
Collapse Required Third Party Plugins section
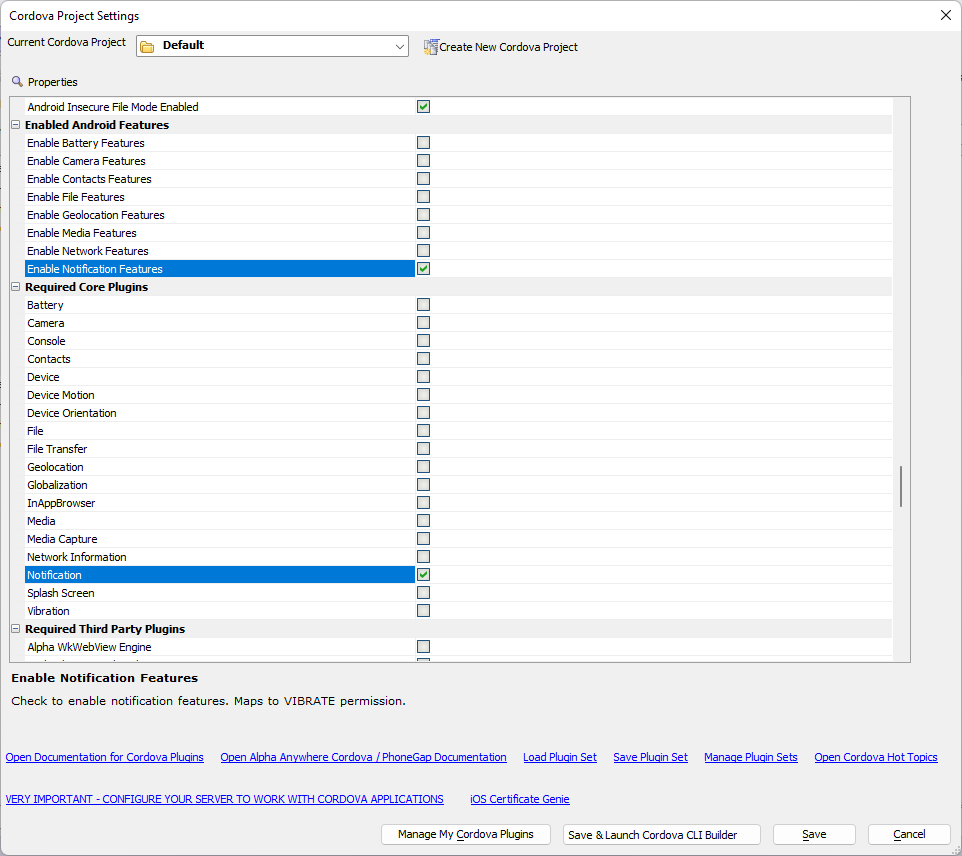click(16, 628)
